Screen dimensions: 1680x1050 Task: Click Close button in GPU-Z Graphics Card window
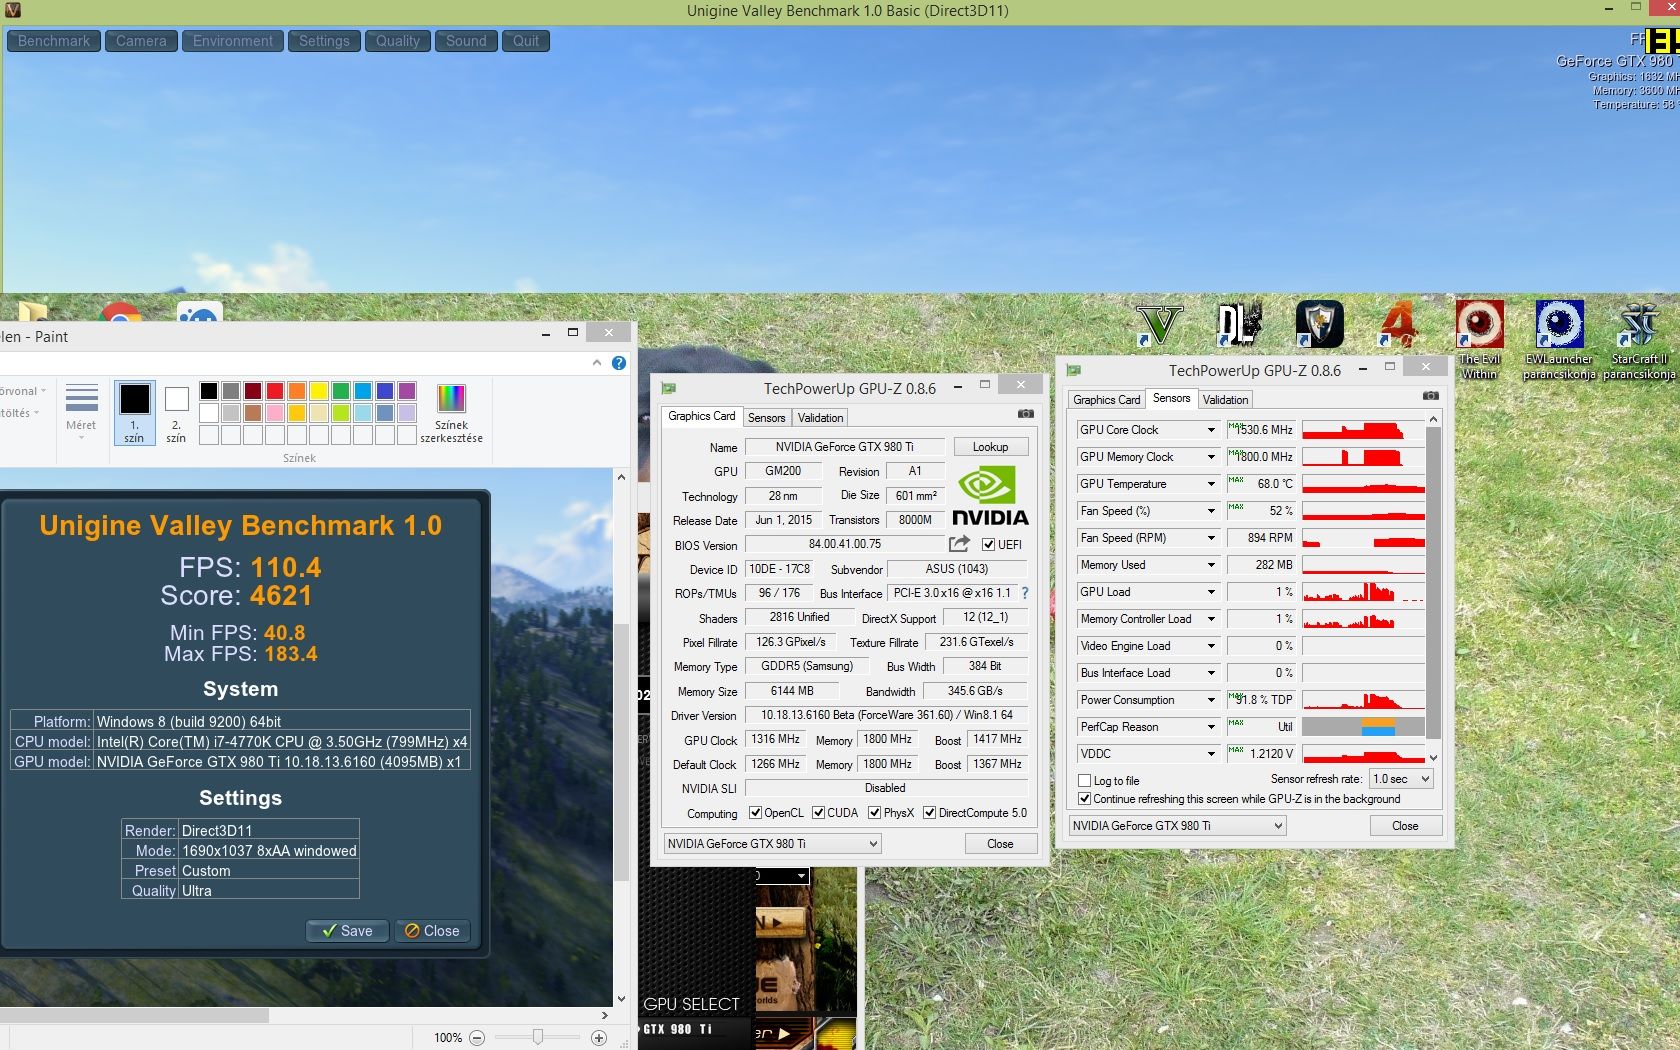tap(1000, 844)
